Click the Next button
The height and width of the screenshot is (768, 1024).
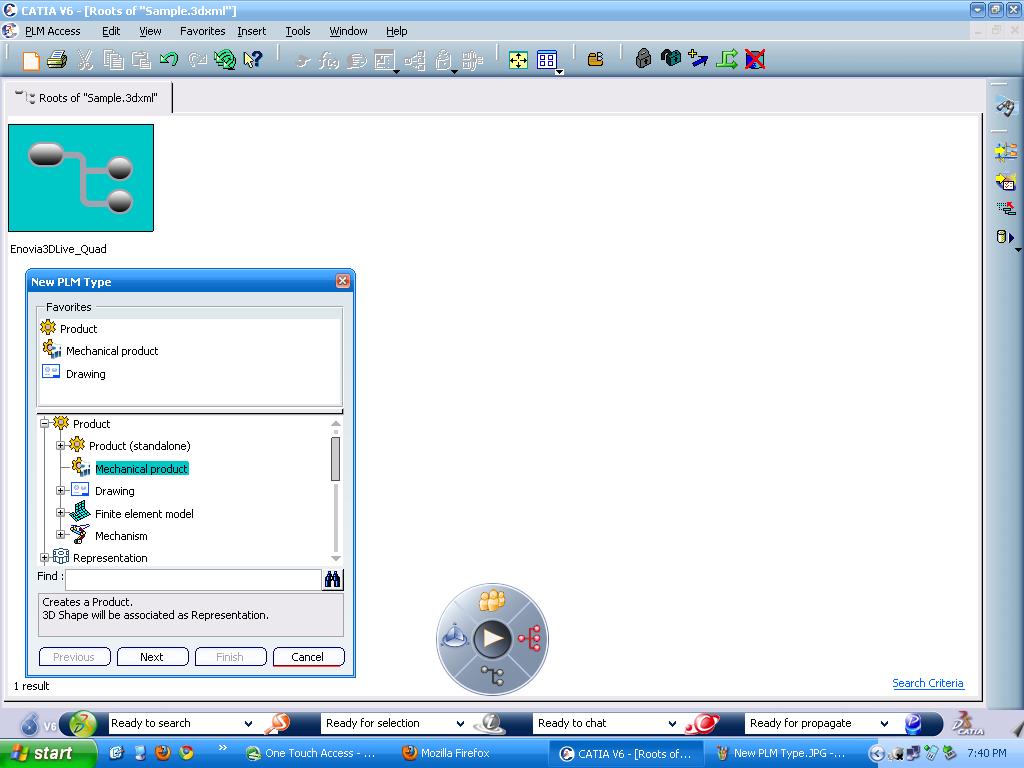pyautogui.click(x=152, y=657)
